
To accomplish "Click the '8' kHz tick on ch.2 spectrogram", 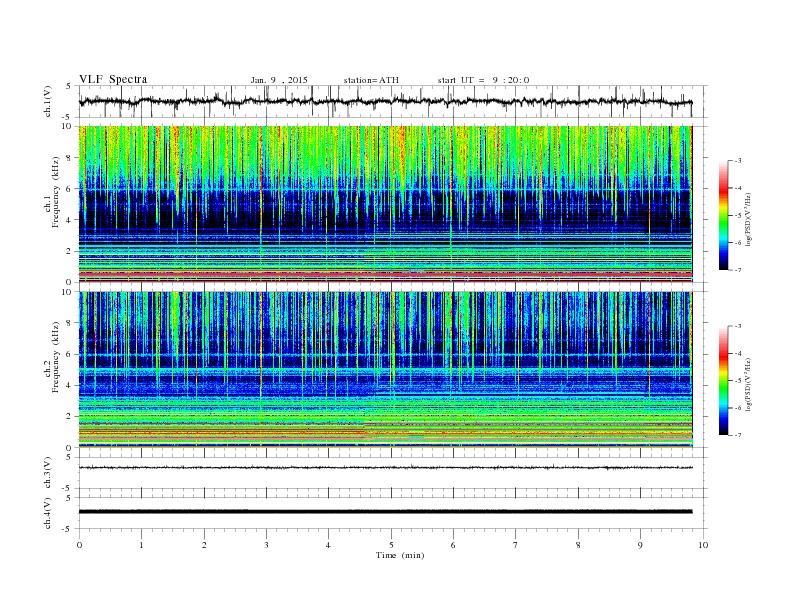I will [x=69, y=323].
